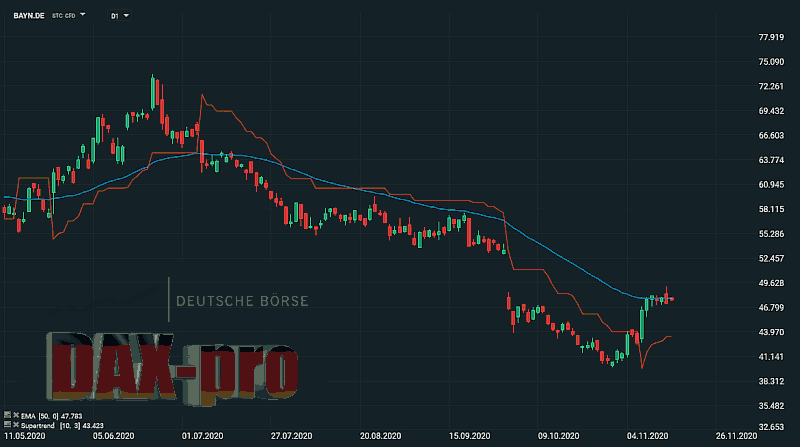Click the 09.10.2020 date label
The height and width of the screenshot is (447, 800).
coord(558,436)
